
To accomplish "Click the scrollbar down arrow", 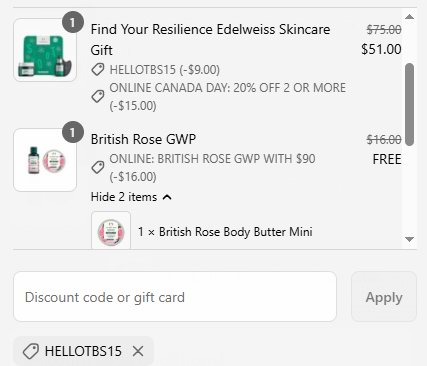I will point(409,239).
